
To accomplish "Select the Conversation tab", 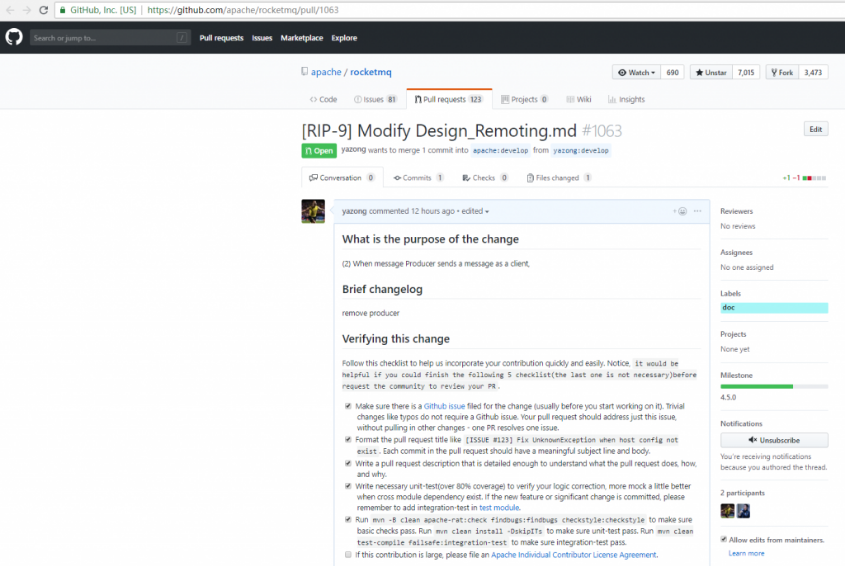I will click(x=342, y=177).
